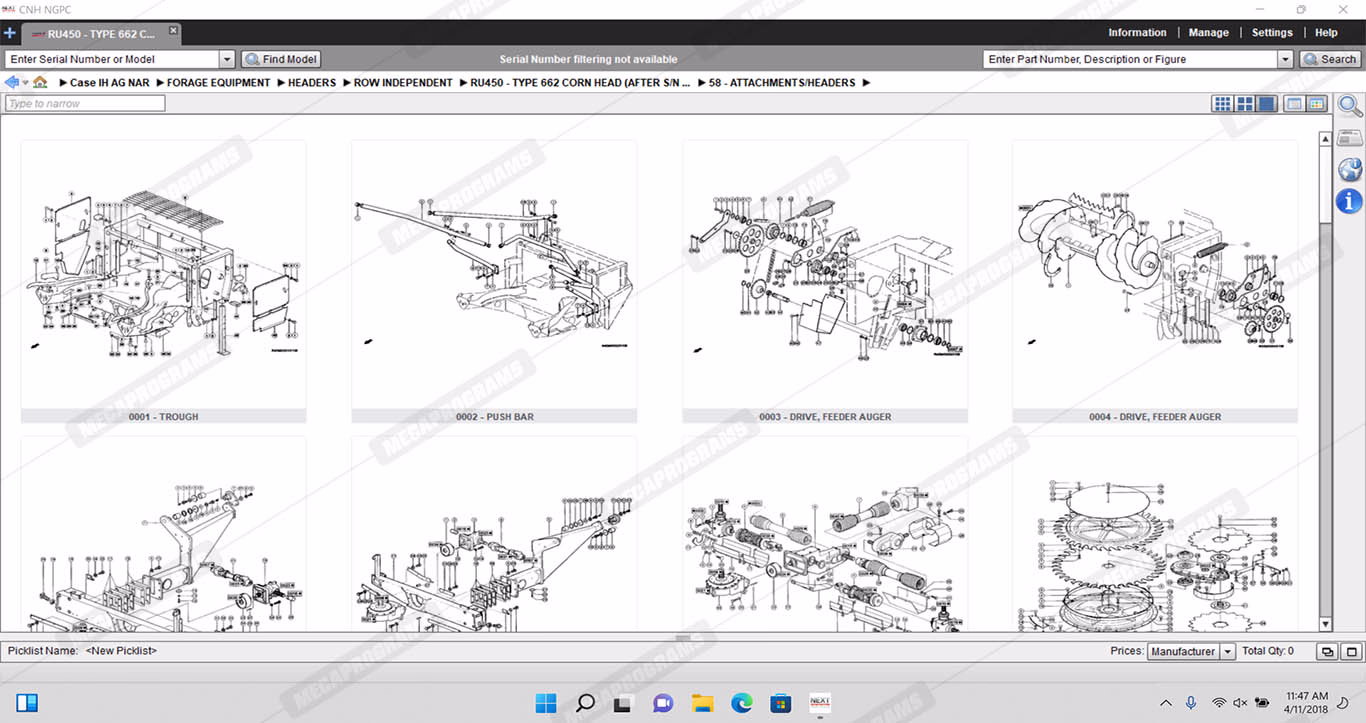Click the vertical scrollbar down arrow
Image resolution: width=1366 pixels, height=723 pixels.
click(x=1325, y=624)
